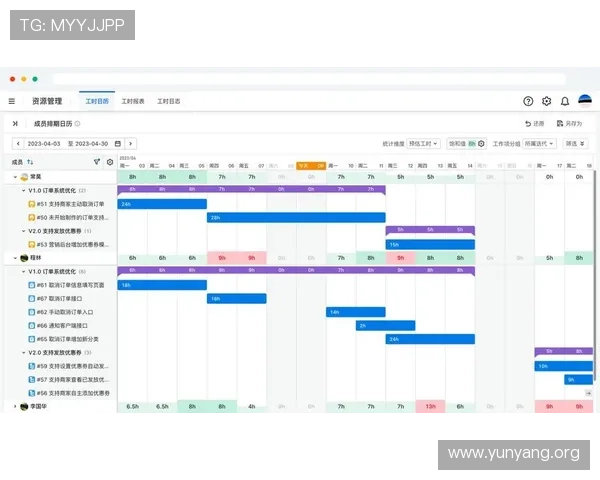600x480 pixels.
Task: Open item #66 通知客户端接口
Action: click(x=62, y=325)
